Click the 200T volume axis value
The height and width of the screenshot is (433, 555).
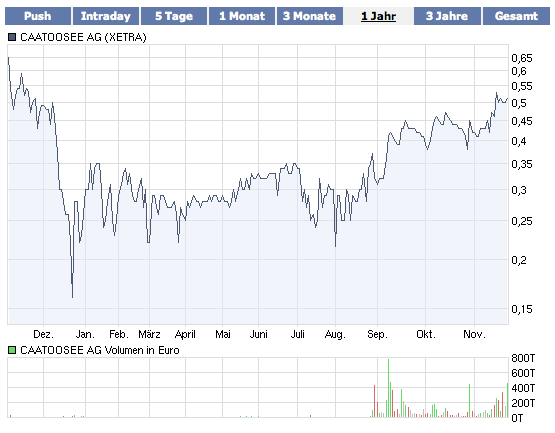(x=523, y=403)
